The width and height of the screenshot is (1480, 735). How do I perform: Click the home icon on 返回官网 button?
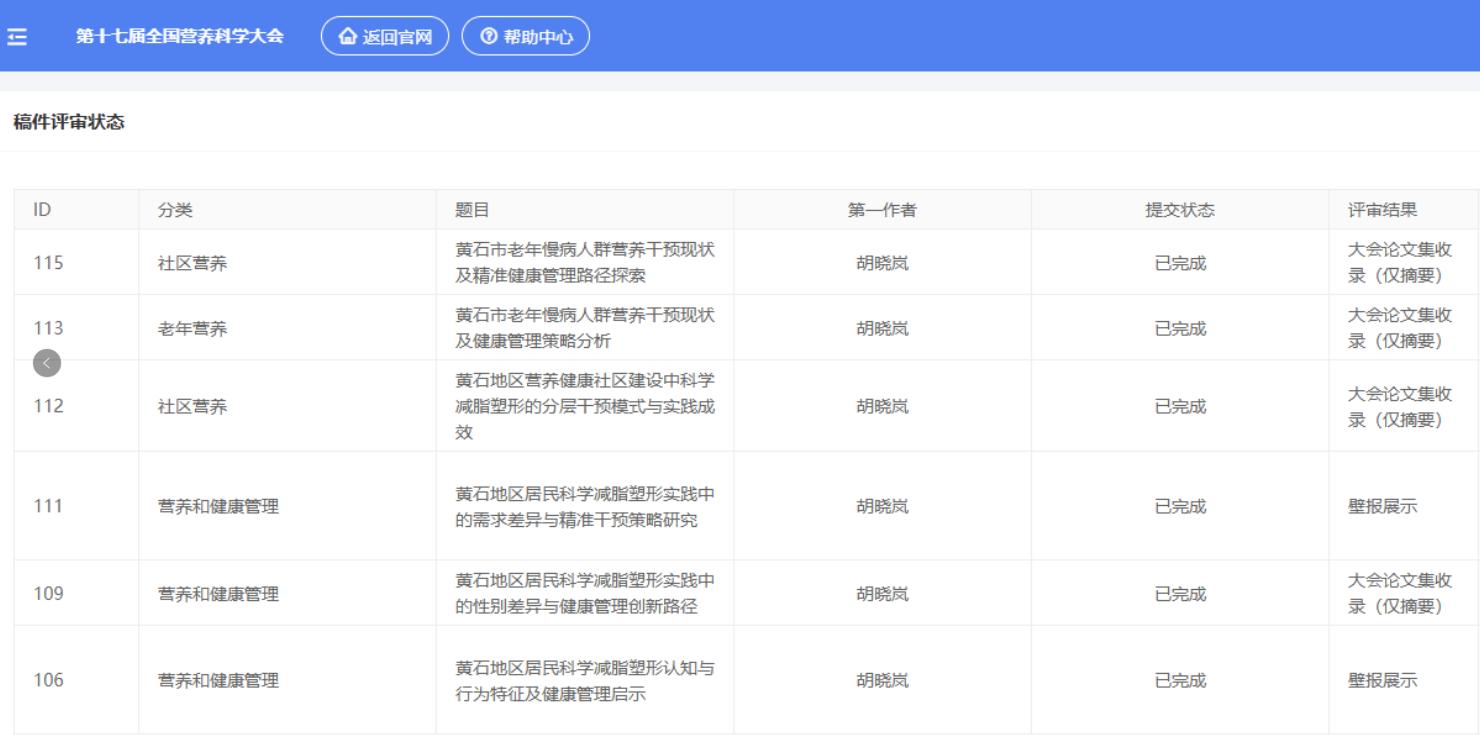click(x=346, y=36)
